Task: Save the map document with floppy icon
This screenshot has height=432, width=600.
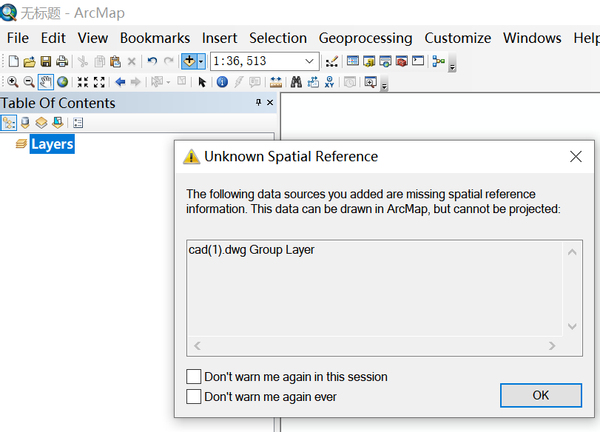Action: click(46, 62)
